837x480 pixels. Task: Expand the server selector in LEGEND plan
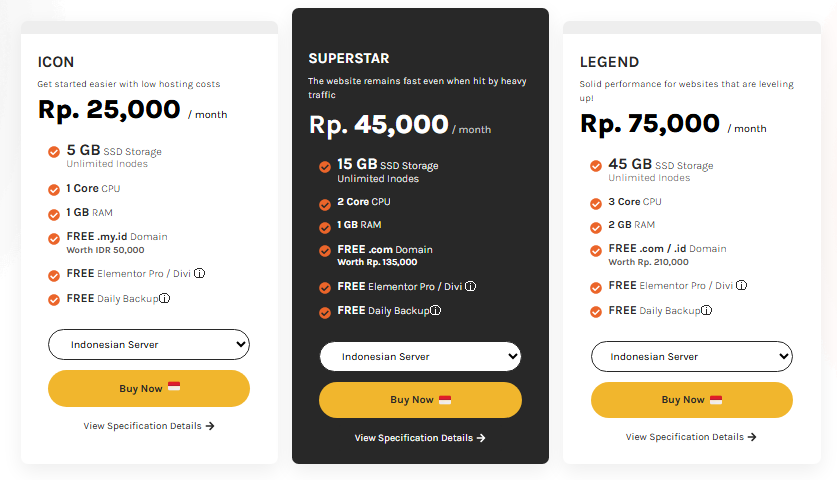coord(691,357)
